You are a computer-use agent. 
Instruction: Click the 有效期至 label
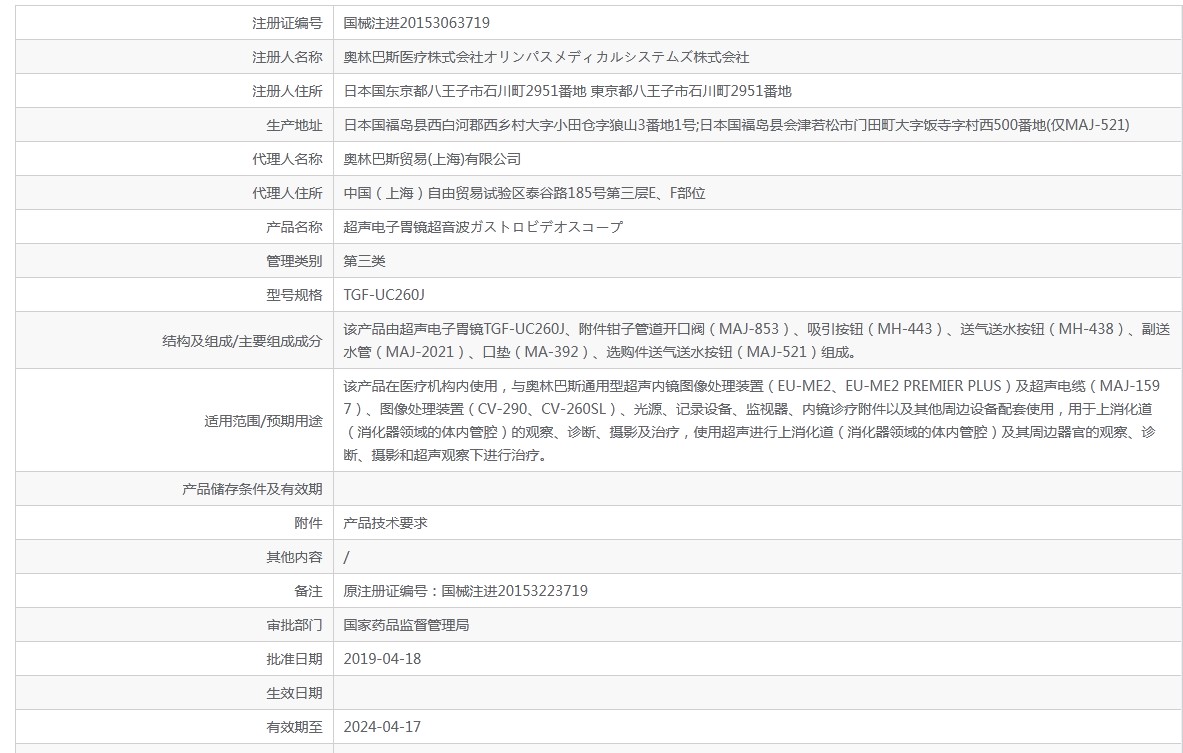click(294, 727)
